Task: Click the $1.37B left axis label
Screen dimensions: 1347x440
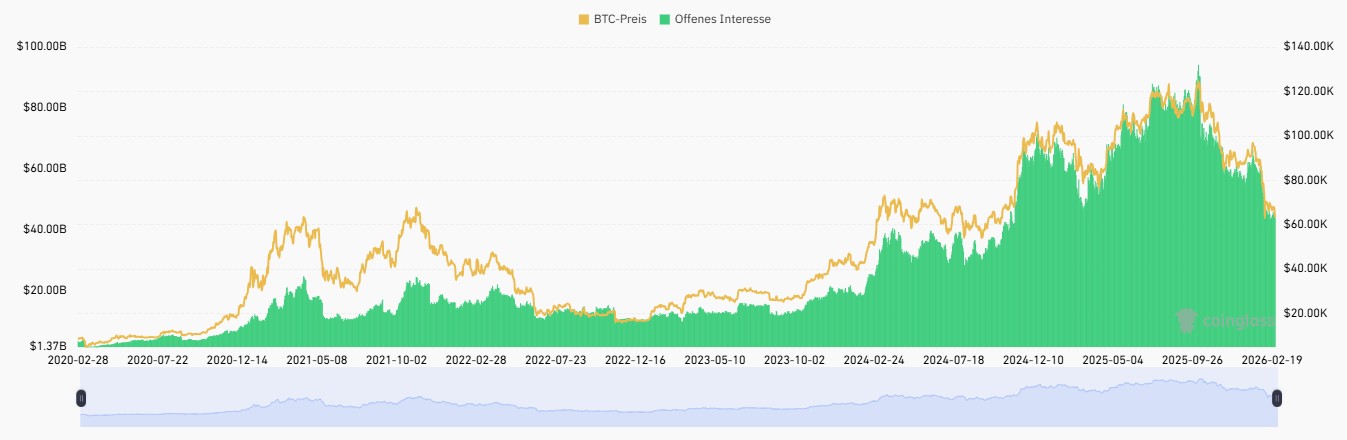Action: [46, 346]
